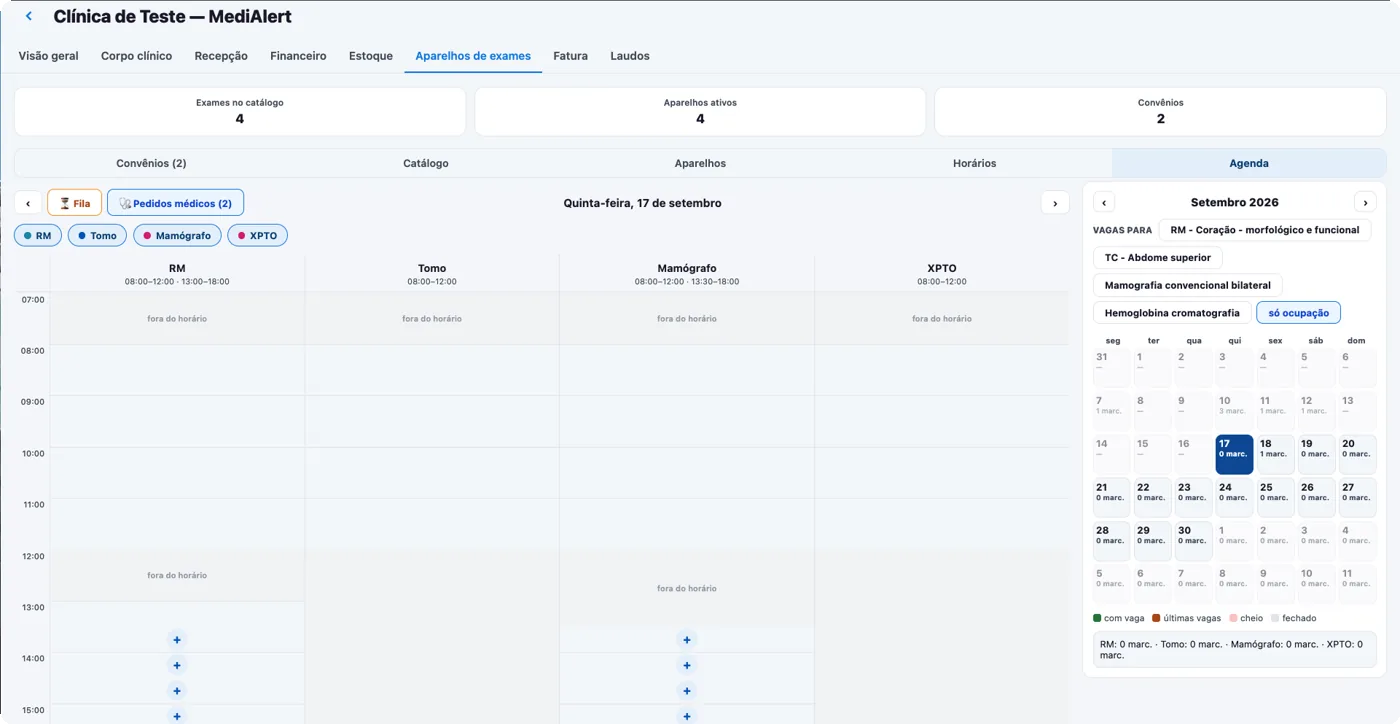Open the Estoque tab
Viewport: 1400px width, 724px height.
(x=371, y=56)
